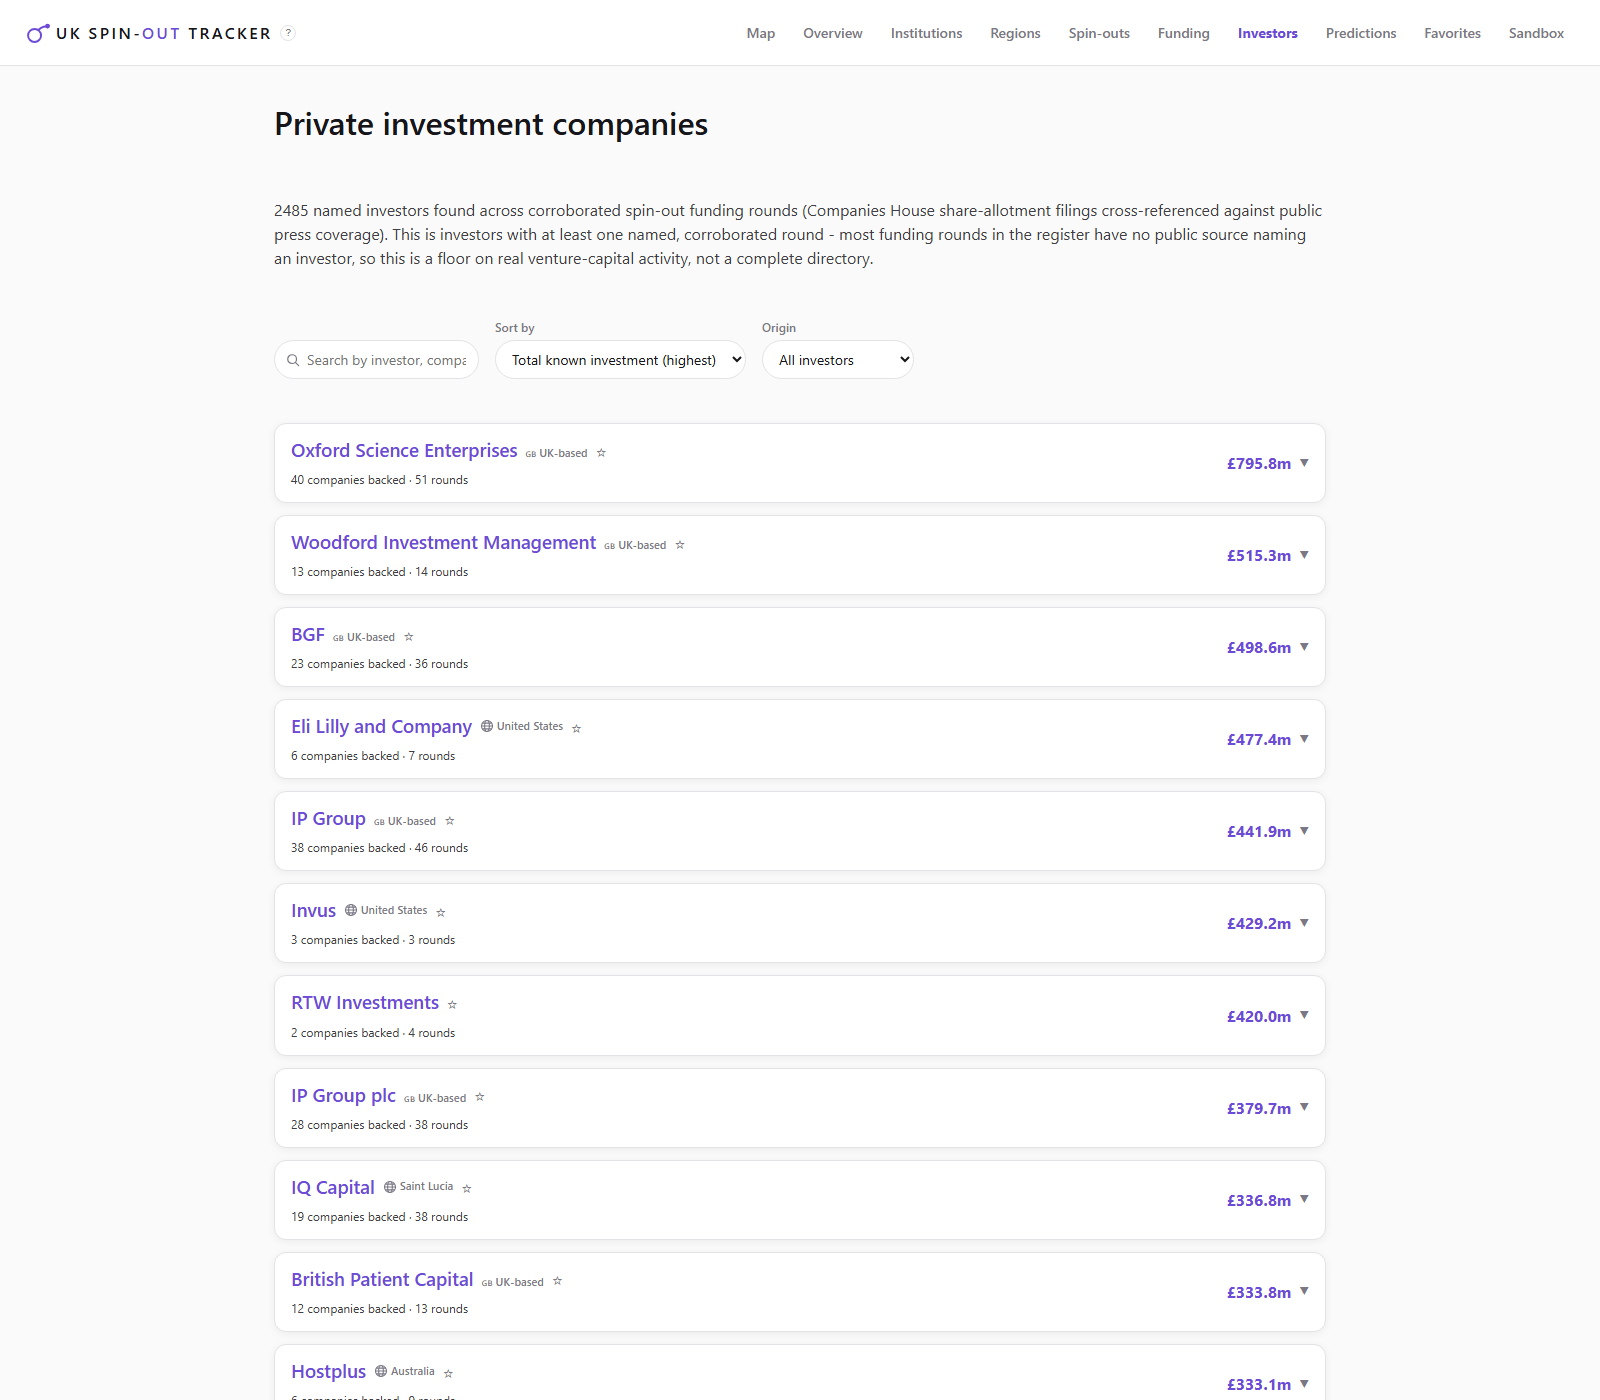Toggle the IP Group favorite star

450,821
